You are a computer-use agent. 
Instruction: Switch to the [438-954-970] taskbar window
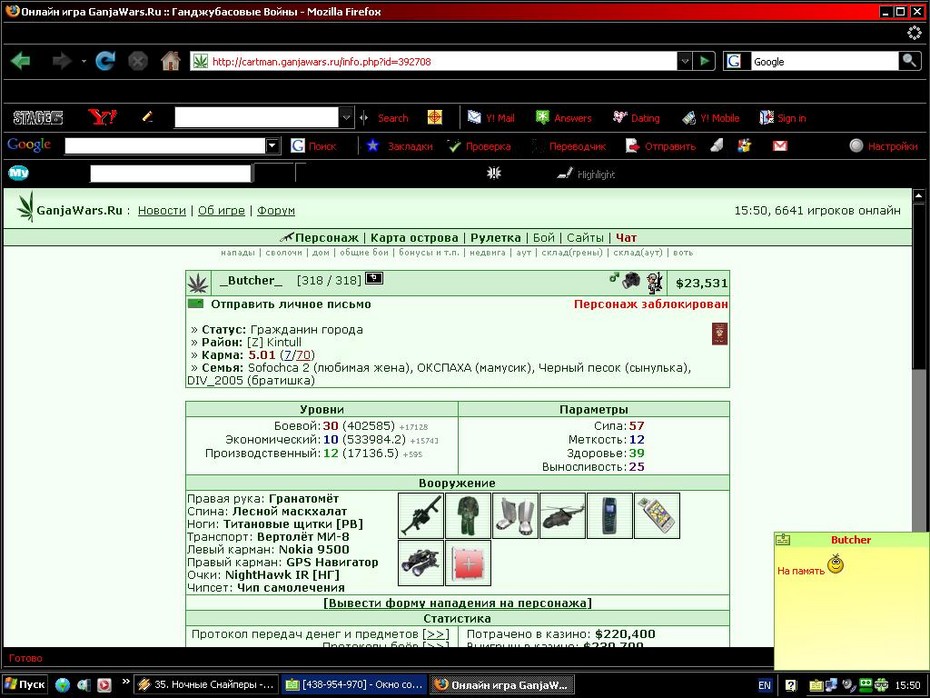355,684
